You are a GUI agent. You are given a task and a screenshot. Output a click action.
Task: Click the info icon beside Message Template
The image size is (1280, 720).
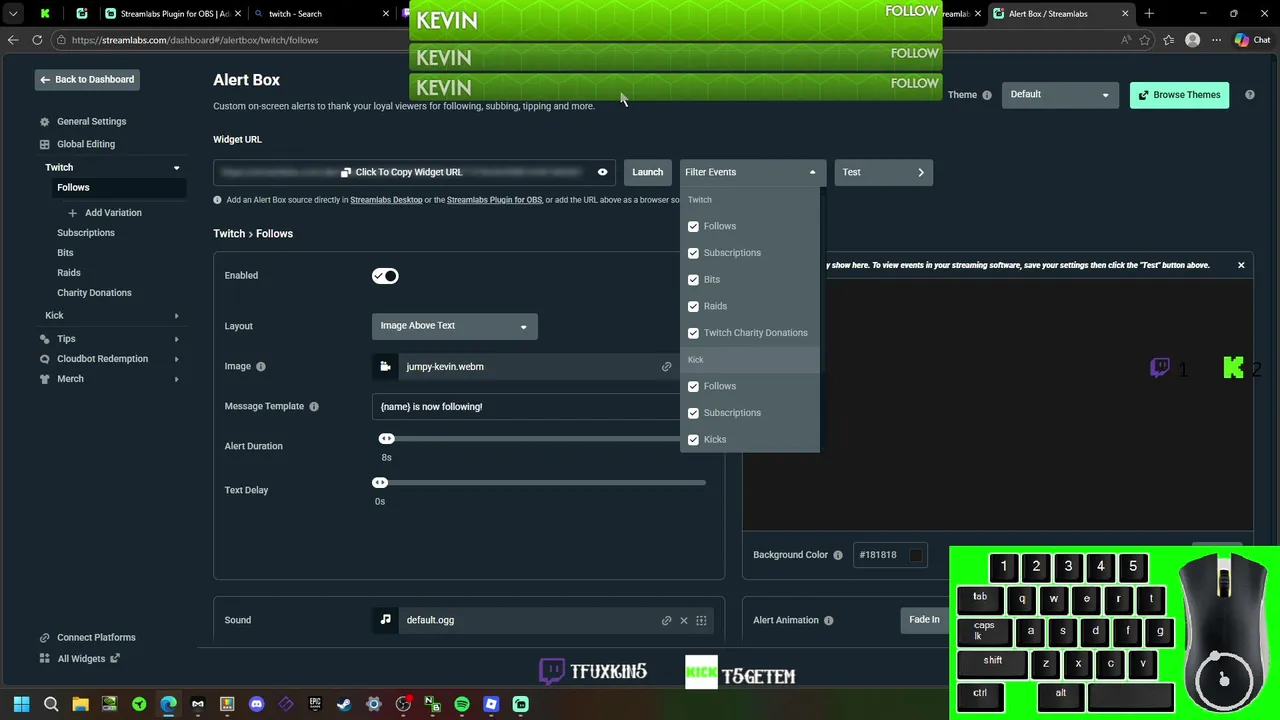[x=314, y=406]
